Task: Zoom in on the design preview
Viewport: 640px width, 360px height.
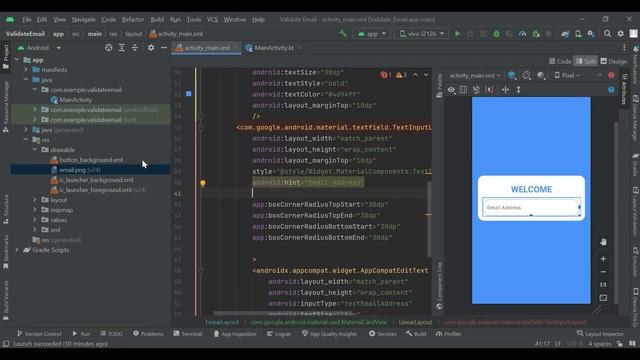Action: click(603, 259)
